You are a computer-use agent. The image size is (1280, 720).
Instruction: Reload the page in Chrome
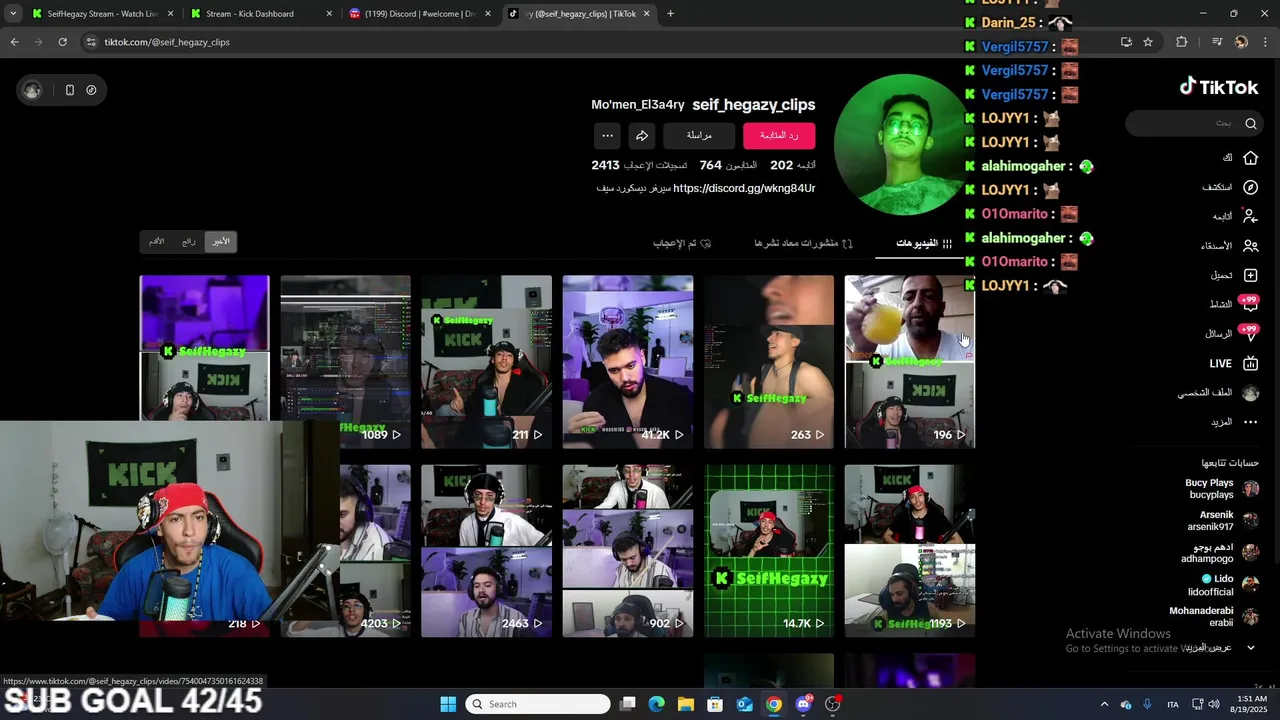(62, 42)
